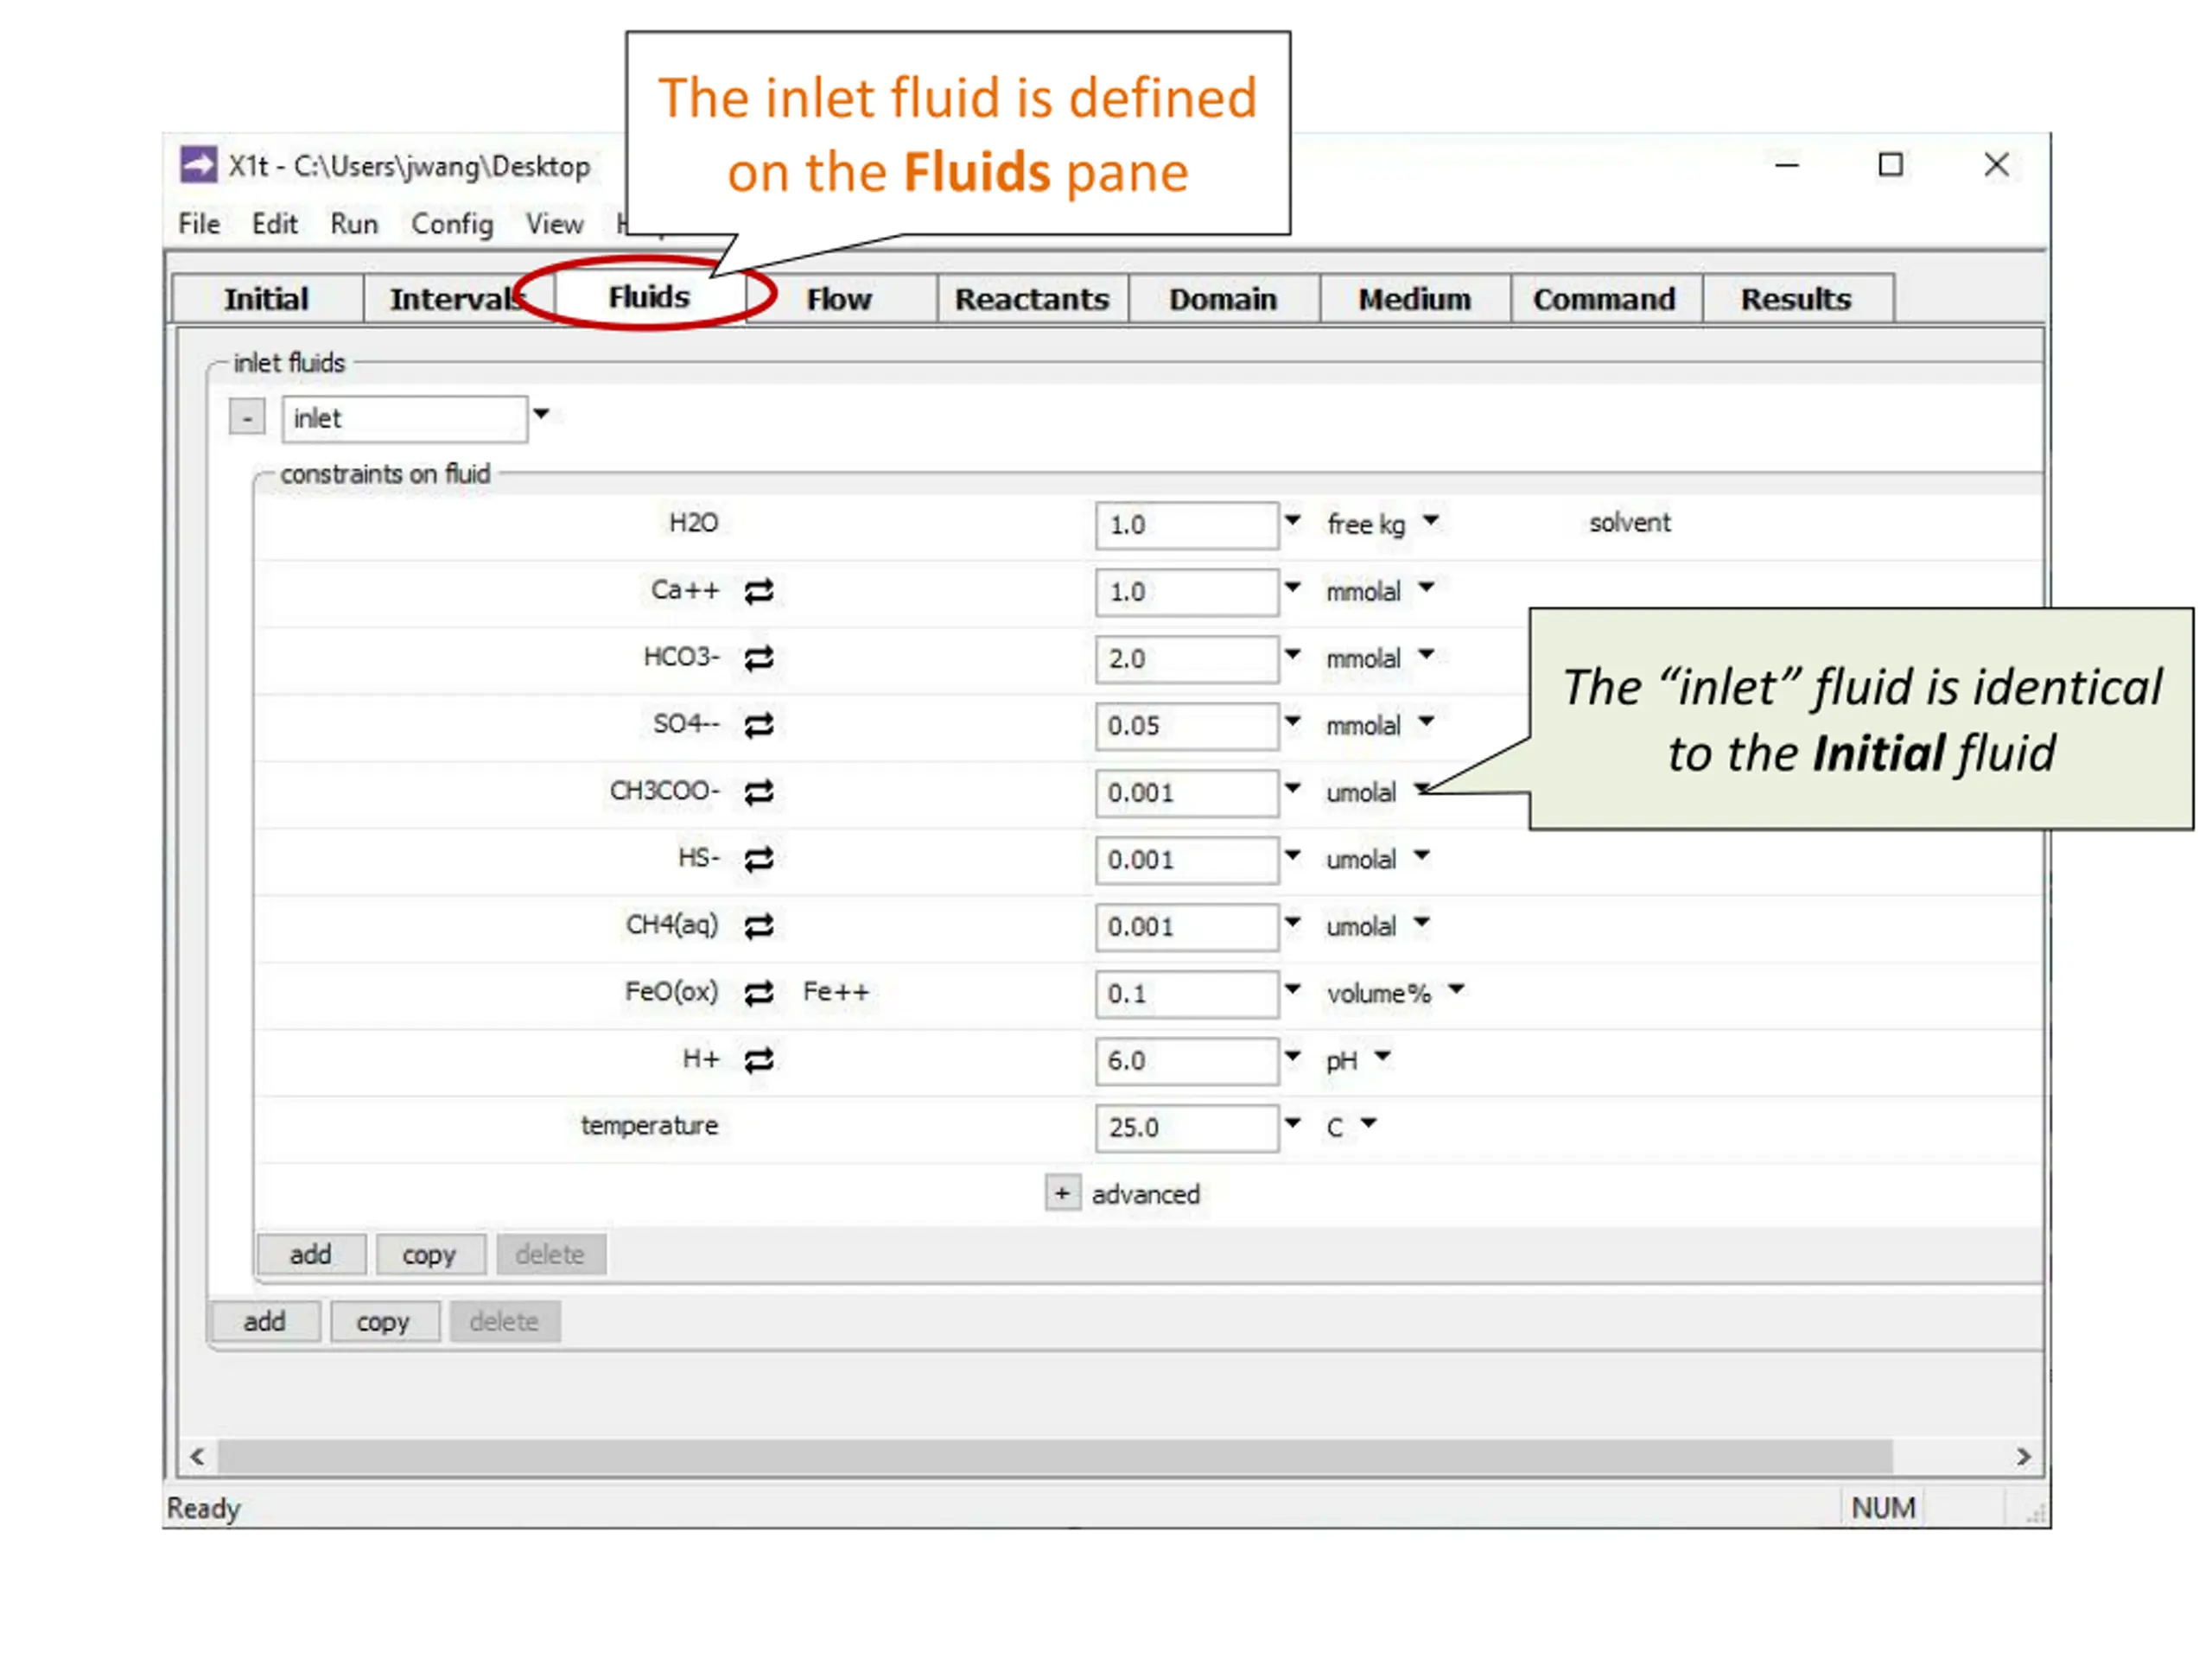
Task: Click add button in constraints on fluid
Action: tap(311, 1255)
